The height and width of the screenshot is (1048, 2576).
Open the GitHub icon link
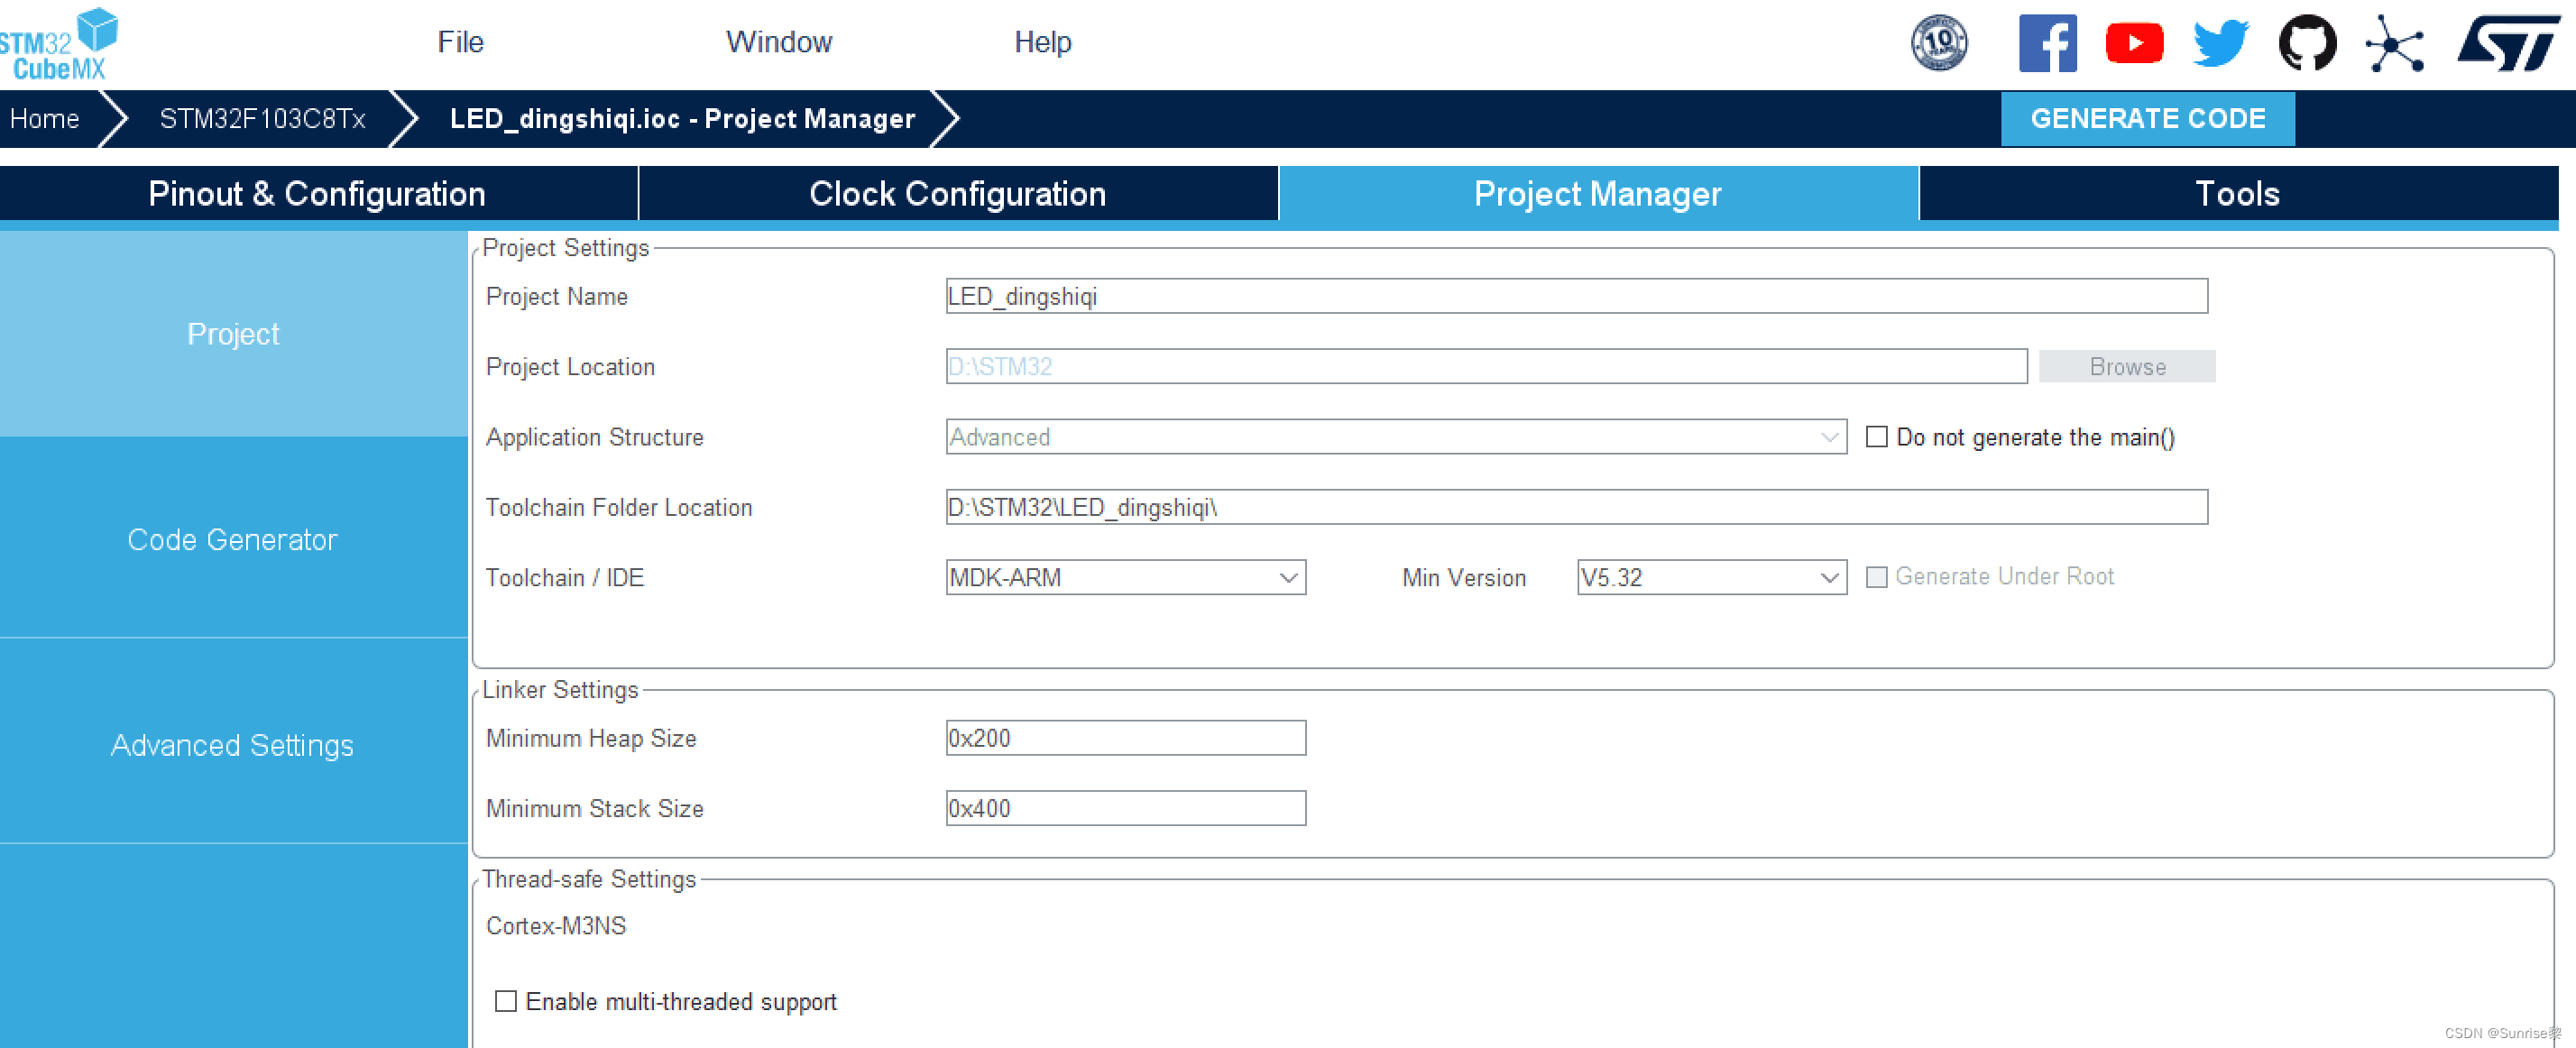pos(2307,43)
